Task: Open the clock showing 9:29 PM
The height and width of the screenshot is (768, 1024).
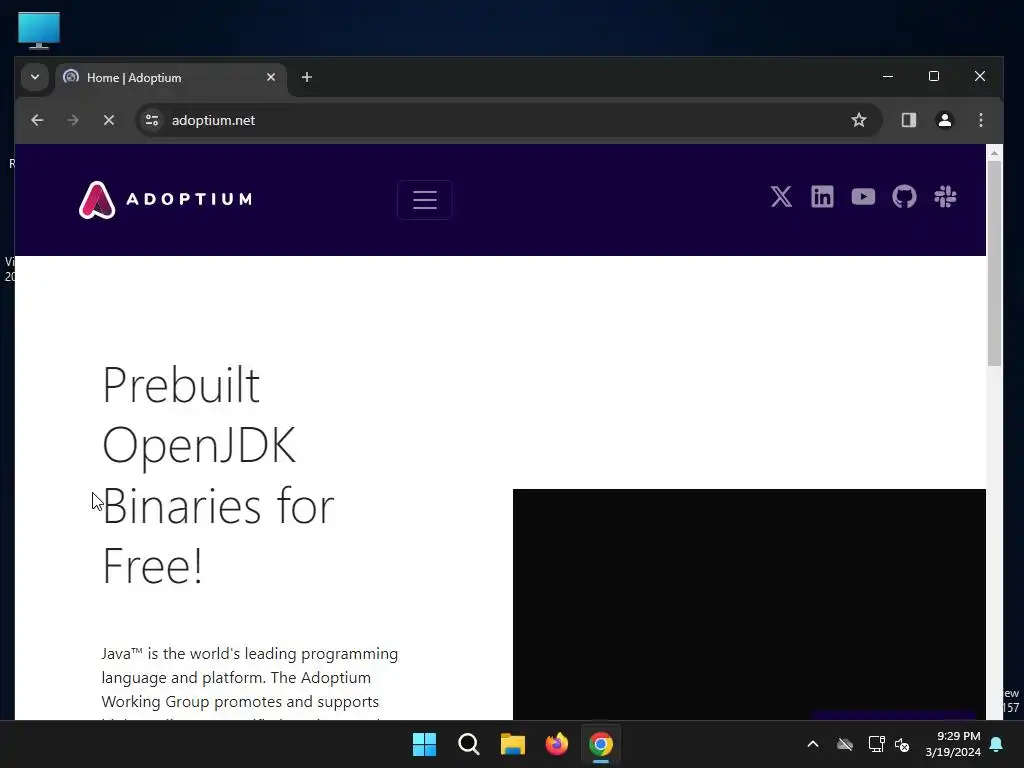Action: (953, 744)
